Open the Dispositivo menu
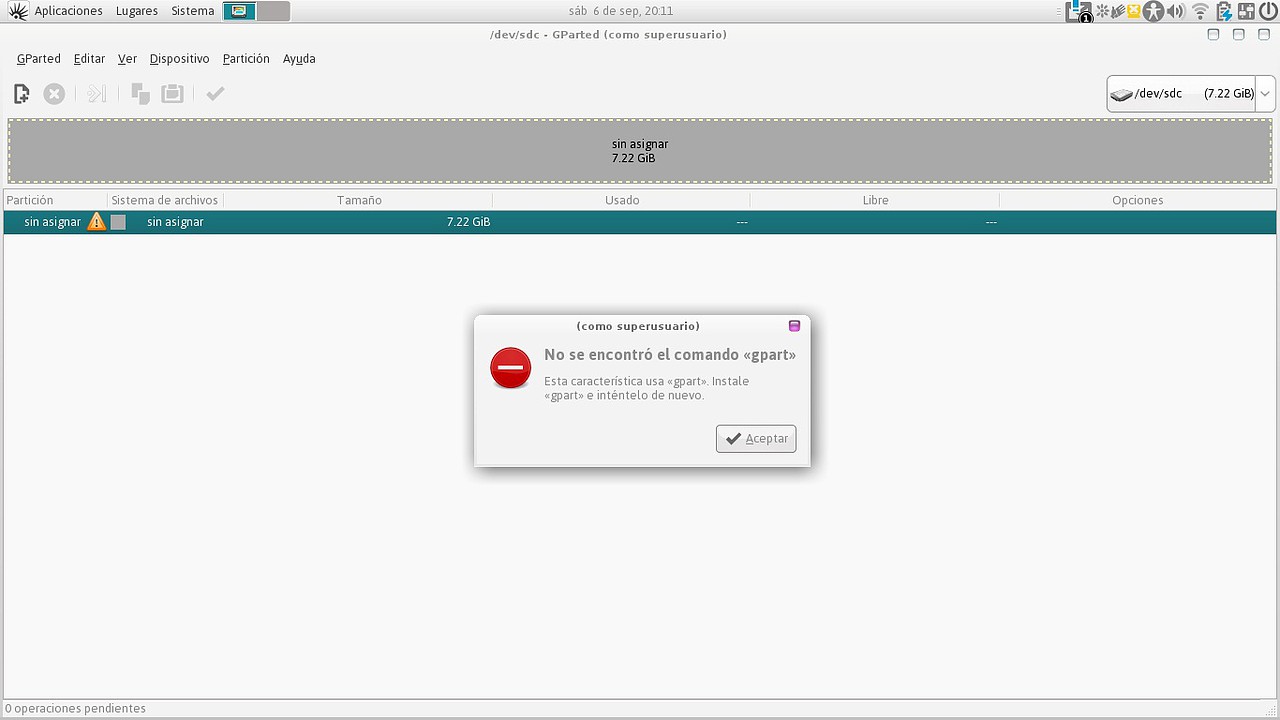This screenshot has height=720, width=1280. (x=179, y=59)
